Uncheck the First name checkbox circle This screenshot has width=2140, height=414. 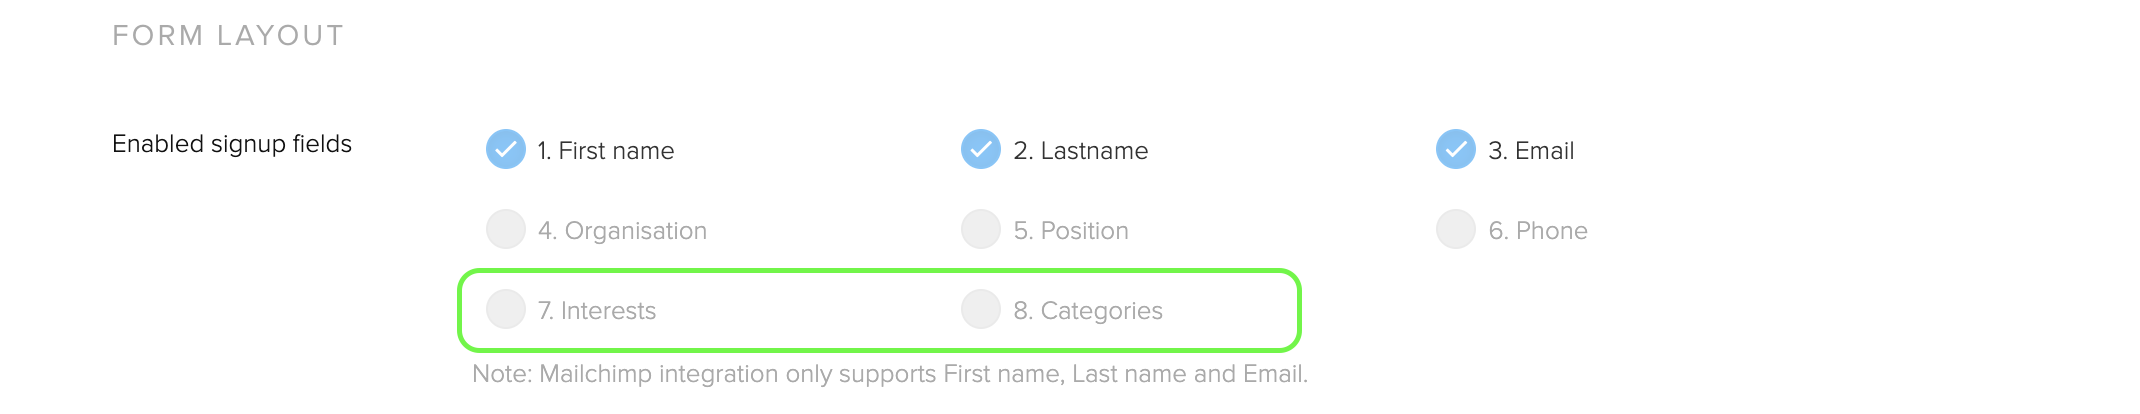pyautogui.click(x=506, y=149)
